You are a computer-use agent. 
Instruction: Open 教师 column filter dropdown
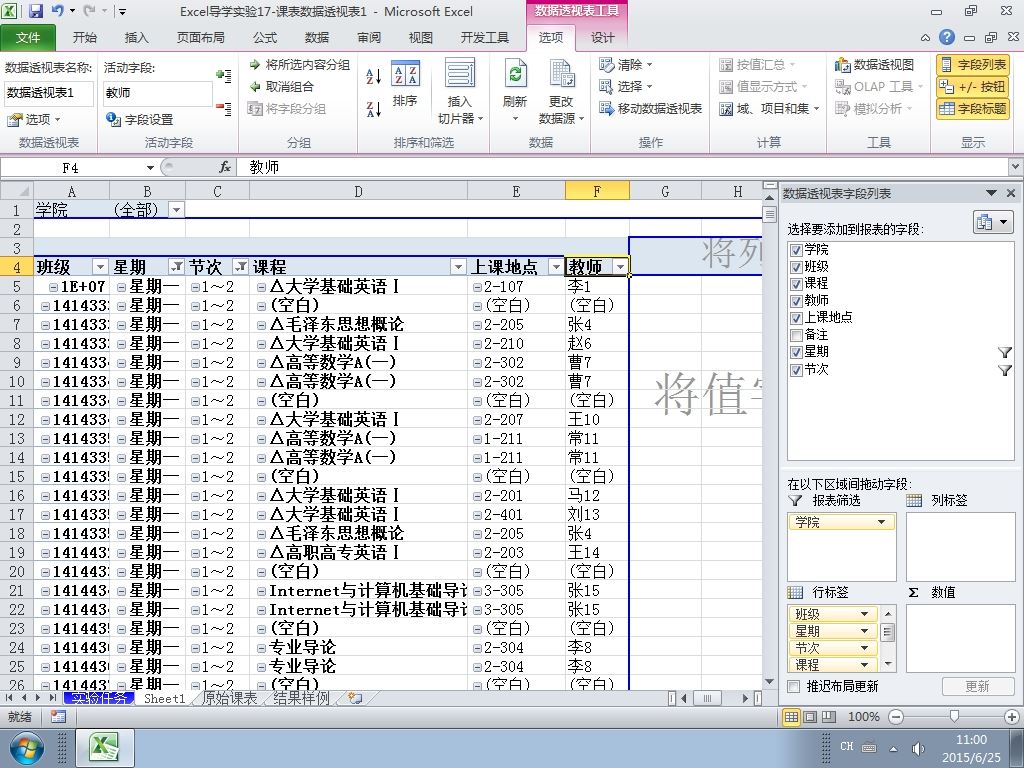coord(620,266)
